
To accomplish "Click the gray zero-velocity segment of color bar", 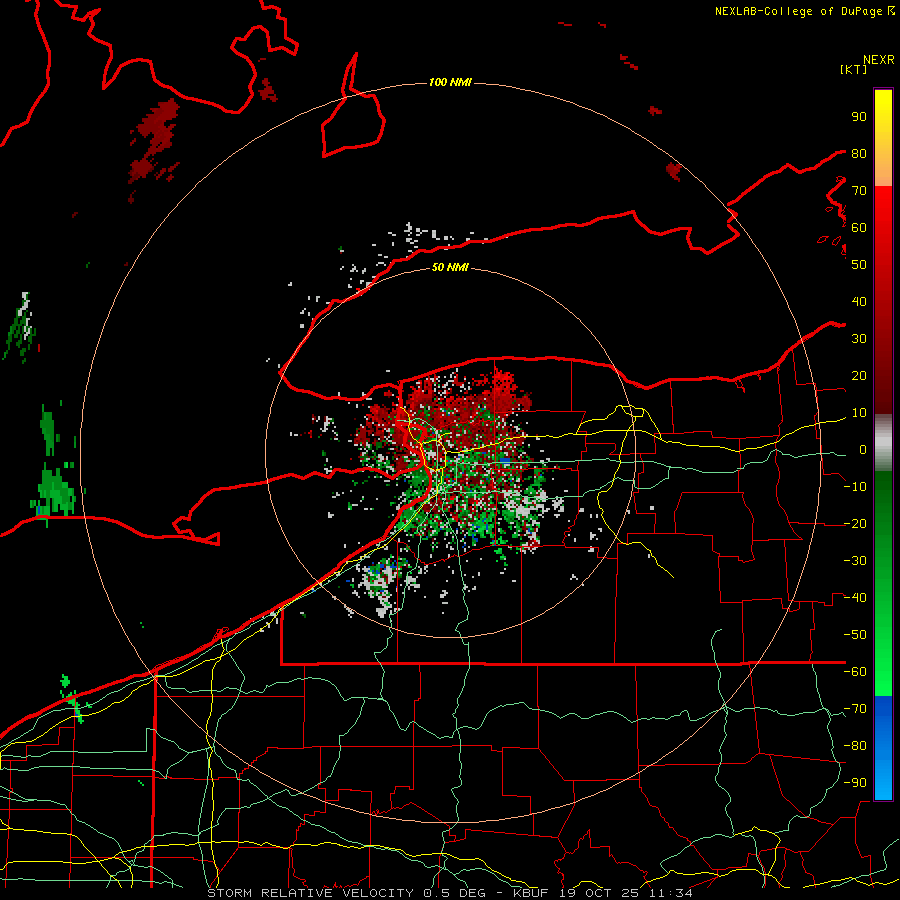I will click(x=883, y=443).
